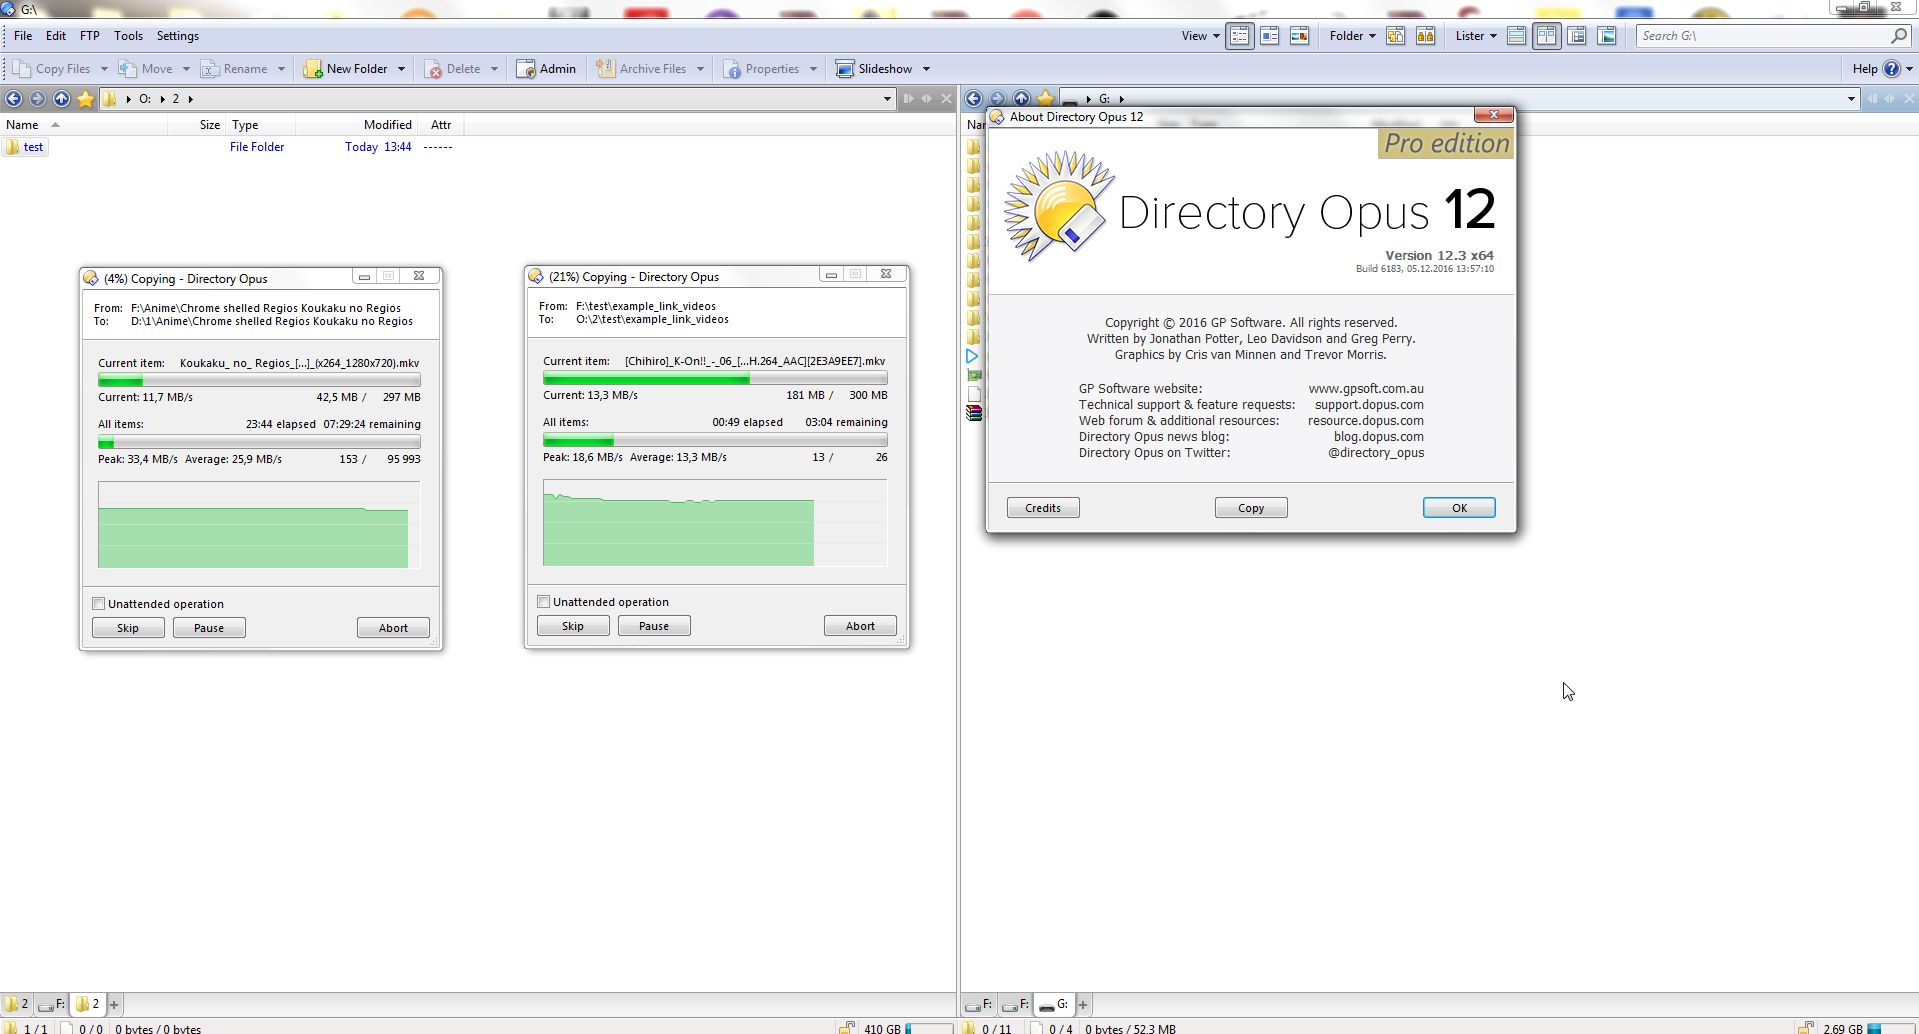Screen dimensions: 1919x1034
Task: Open the Tools menu
Action: click(128, 36)
